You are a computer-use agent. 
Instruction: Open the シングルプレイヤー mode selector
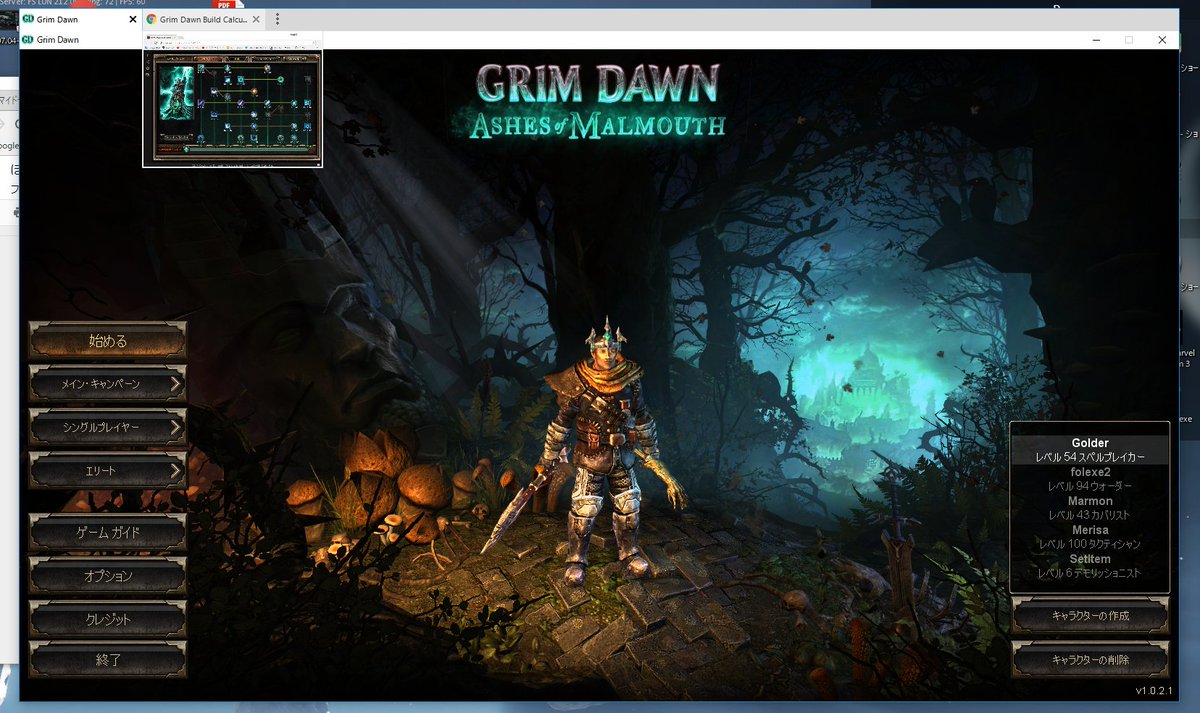pyautogui.click(x=107, y=427)
